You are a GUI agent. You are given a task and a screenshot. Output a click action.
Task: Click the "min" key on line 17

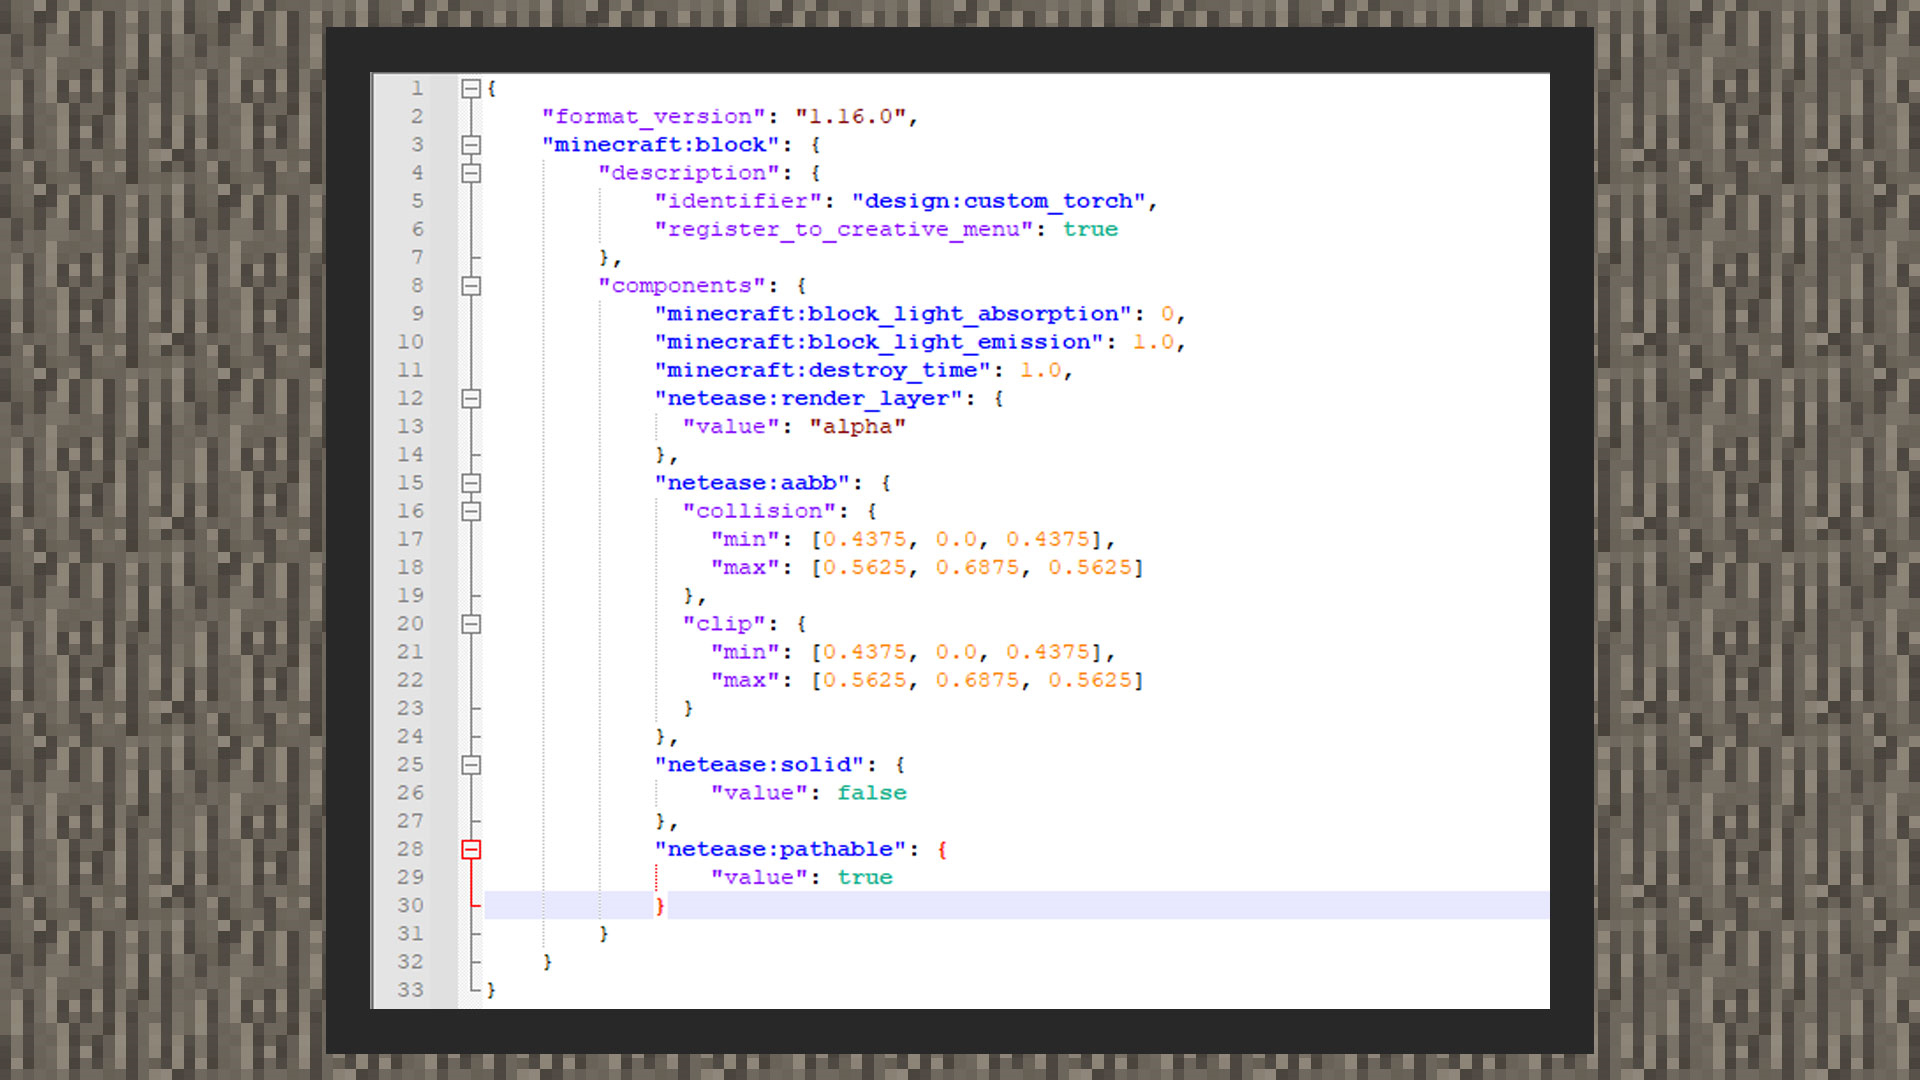click(745, 539)
